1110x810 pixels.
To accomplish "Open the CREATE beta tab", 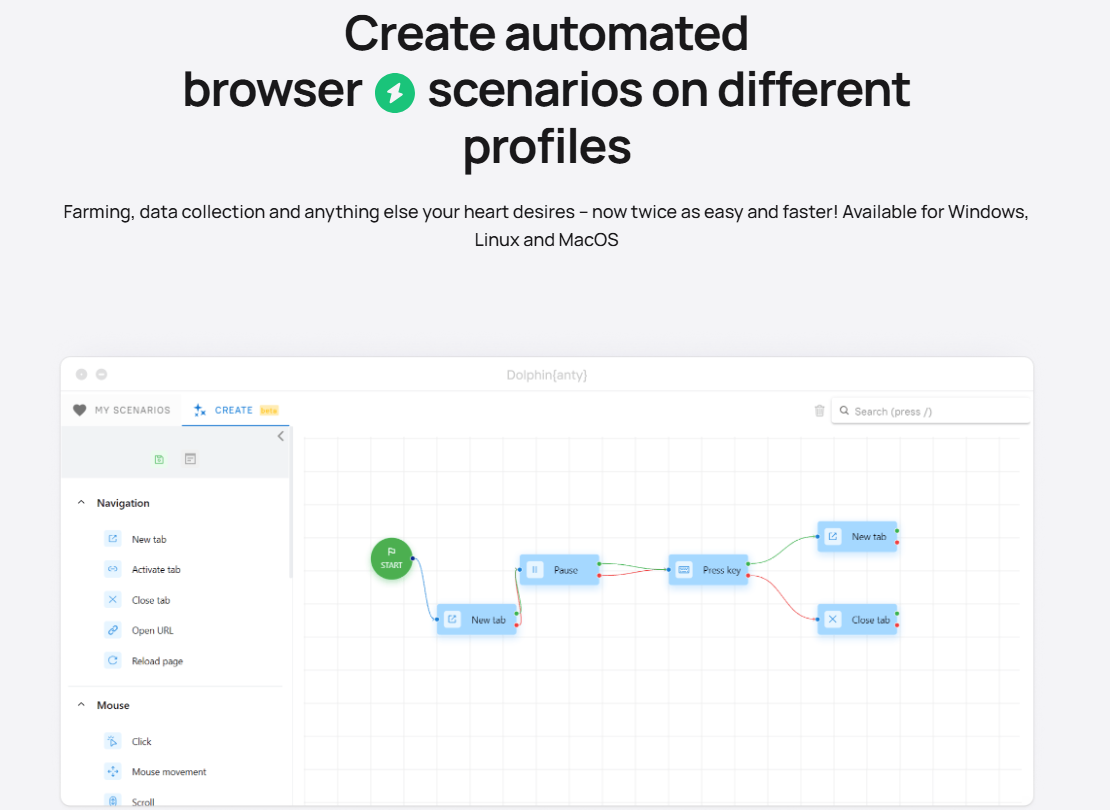I will pyautogui.click(x=236, y=410).
